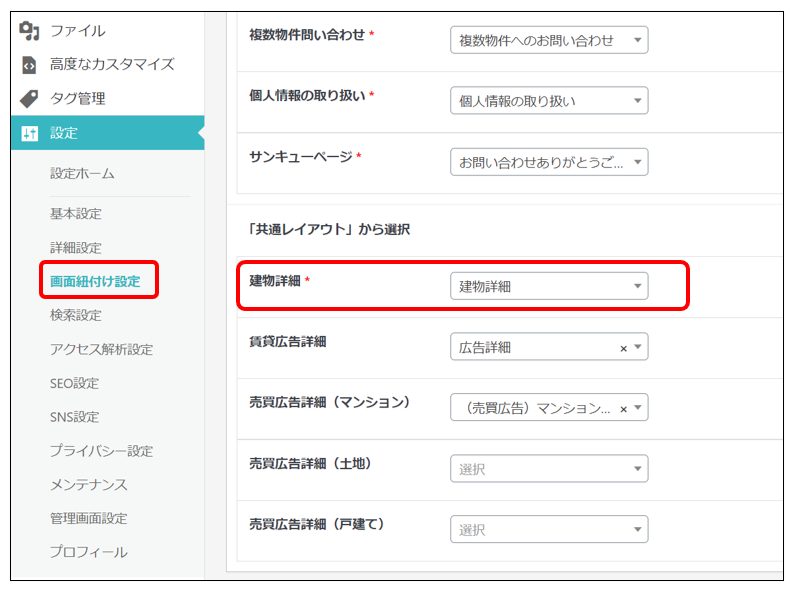Clear the 売買広告詳細（マンション） selection with x
The width and height of the screenshot is (793, 591).
(x=623, y=408)
